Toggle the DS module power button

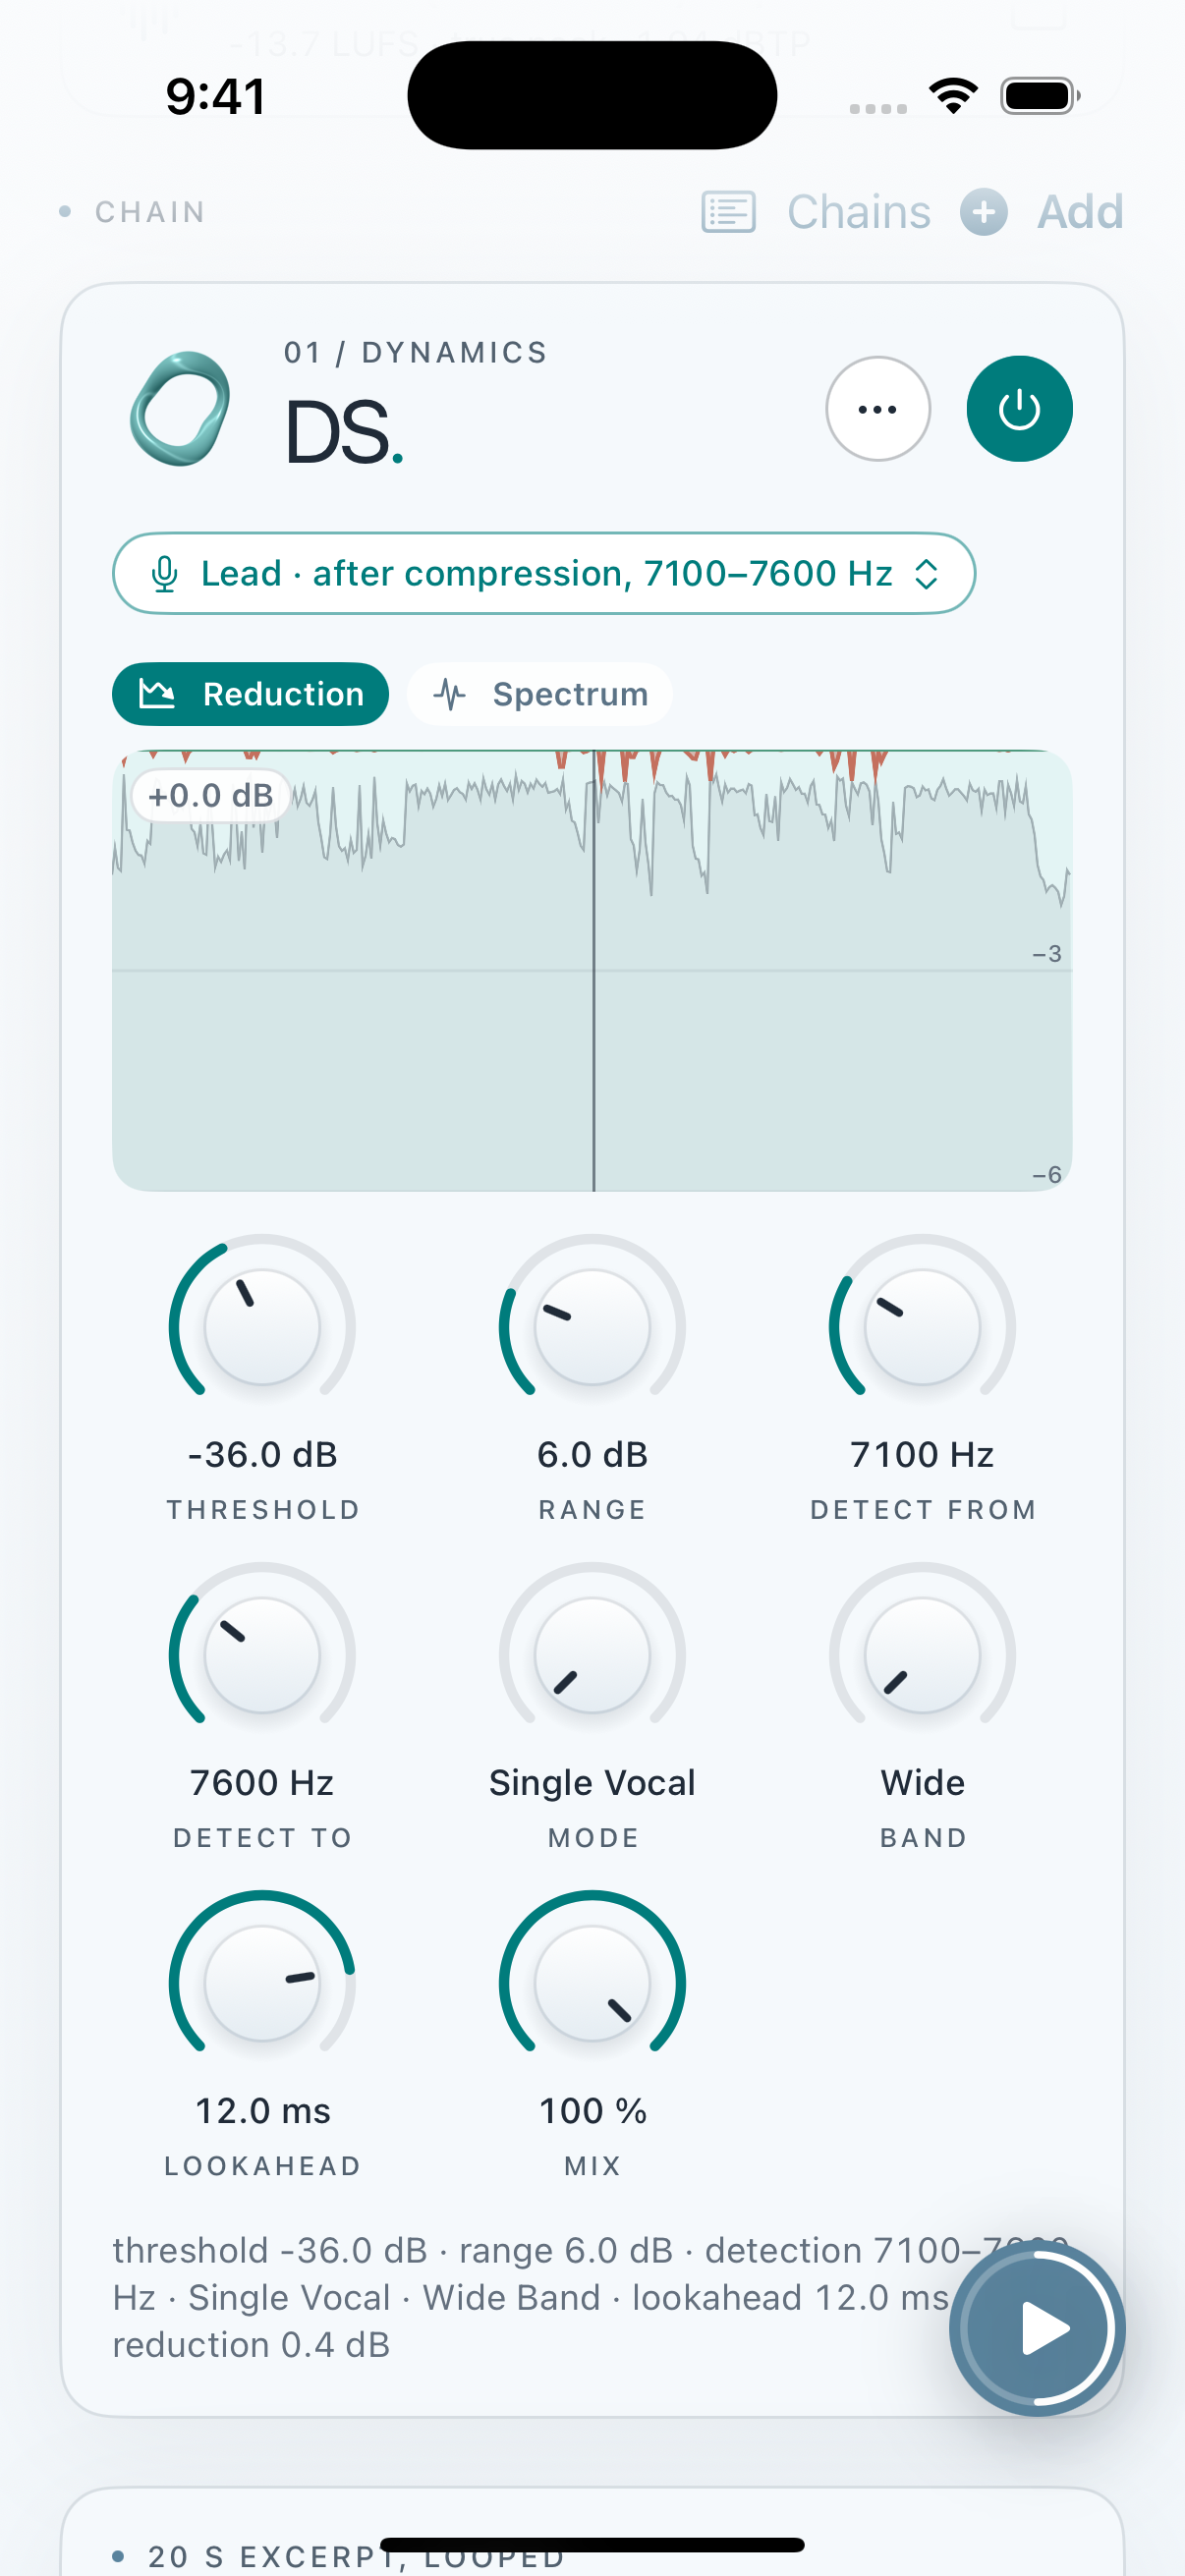pos(1019,409)
